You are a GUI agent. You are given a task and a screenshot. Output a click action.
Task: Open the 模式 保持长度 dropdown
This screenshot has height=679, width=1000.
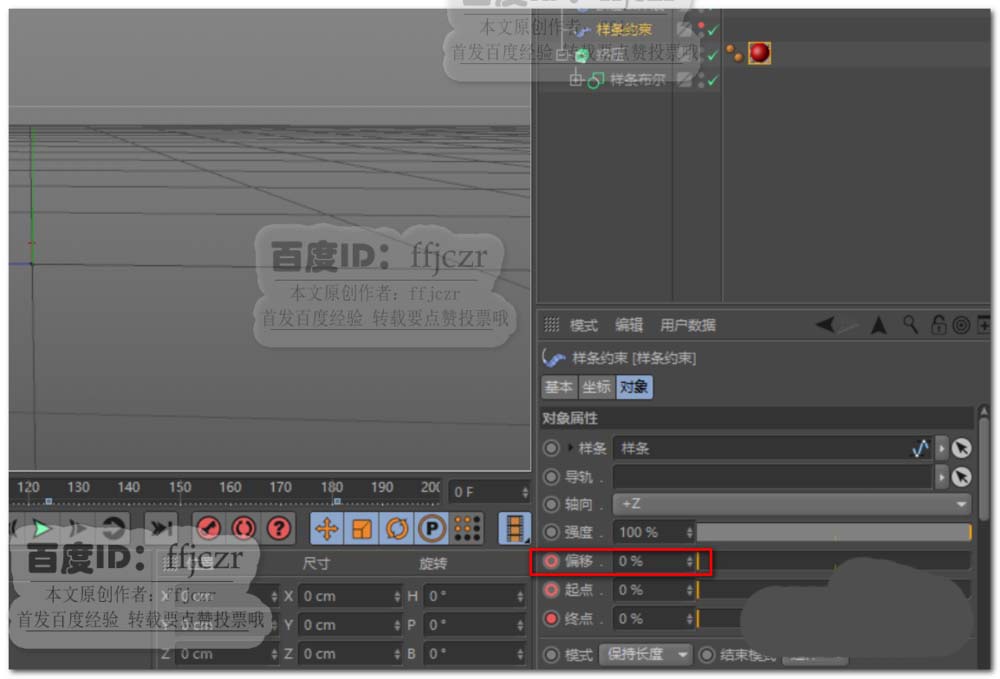(645, 655)
